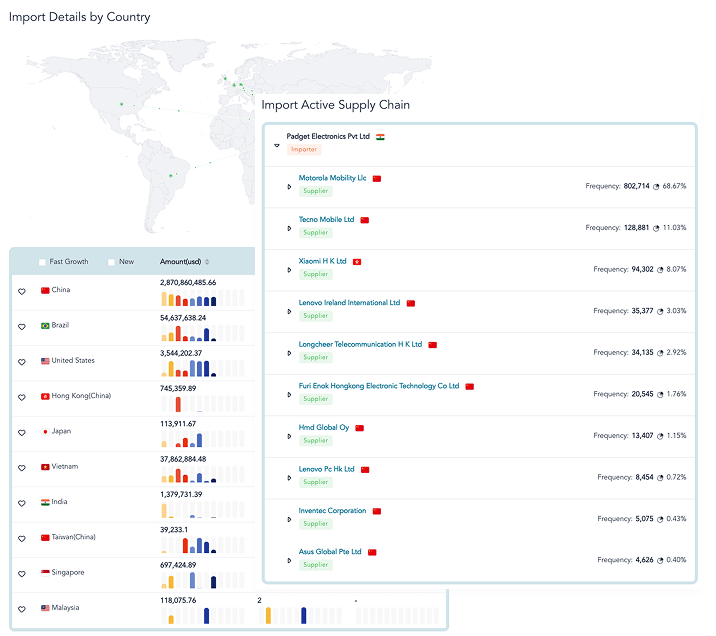This screenshot has height=636, width=716.
Task: Favorite Singapore using its heart icon
Action: tap(21, 574)
